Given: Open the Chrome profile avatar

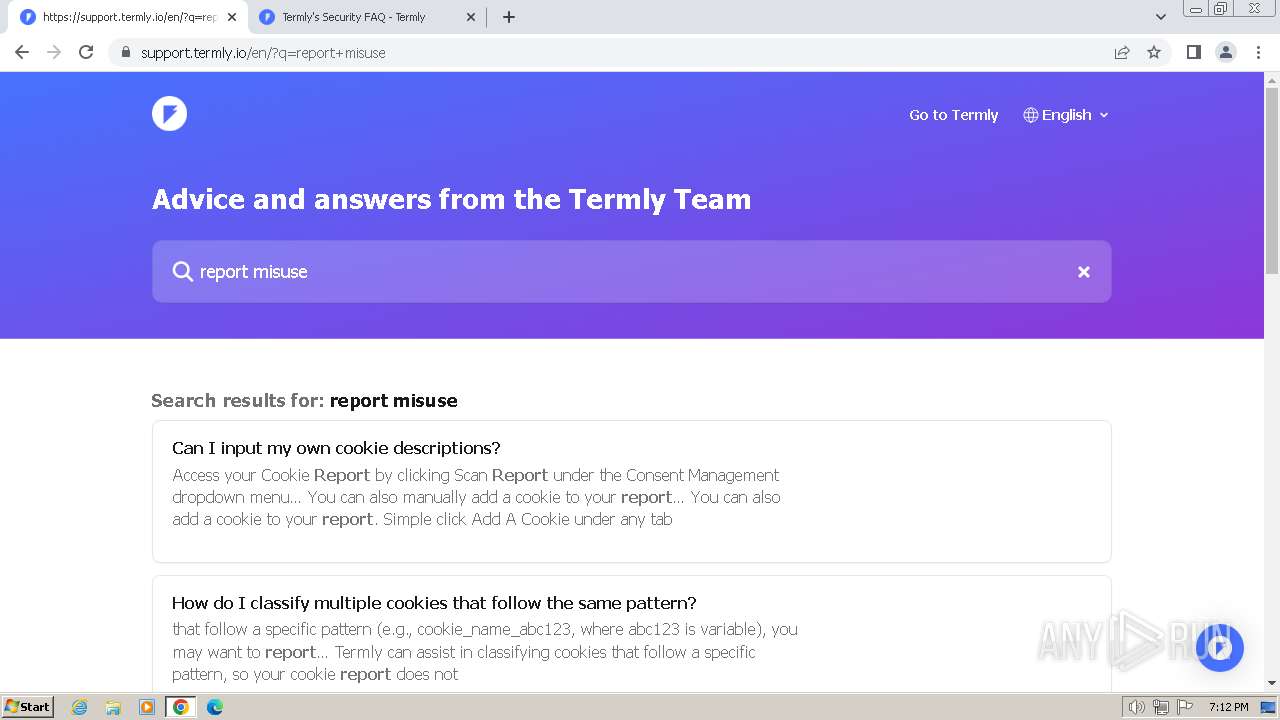Looking at the screenshot, I should (x=1226, y=52).
